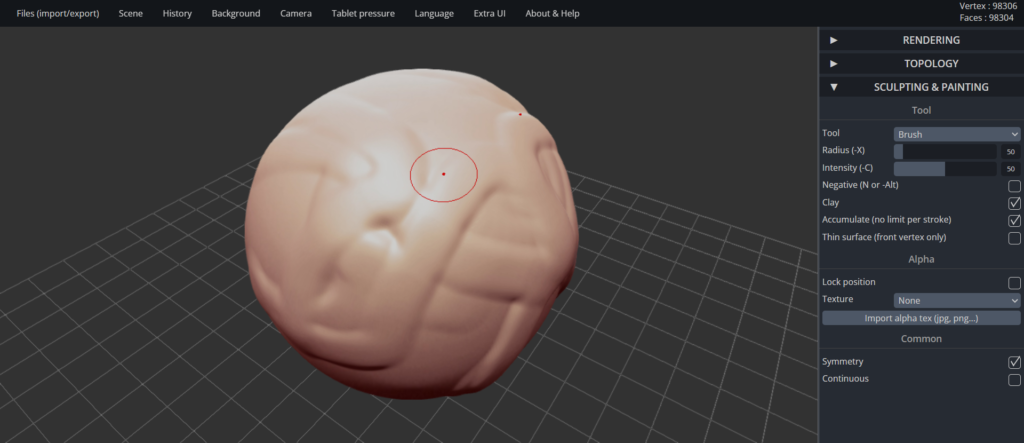Open the Tablet pressure menu
The width and height of the screenshot is (1024, 443).
click(363, 14)
